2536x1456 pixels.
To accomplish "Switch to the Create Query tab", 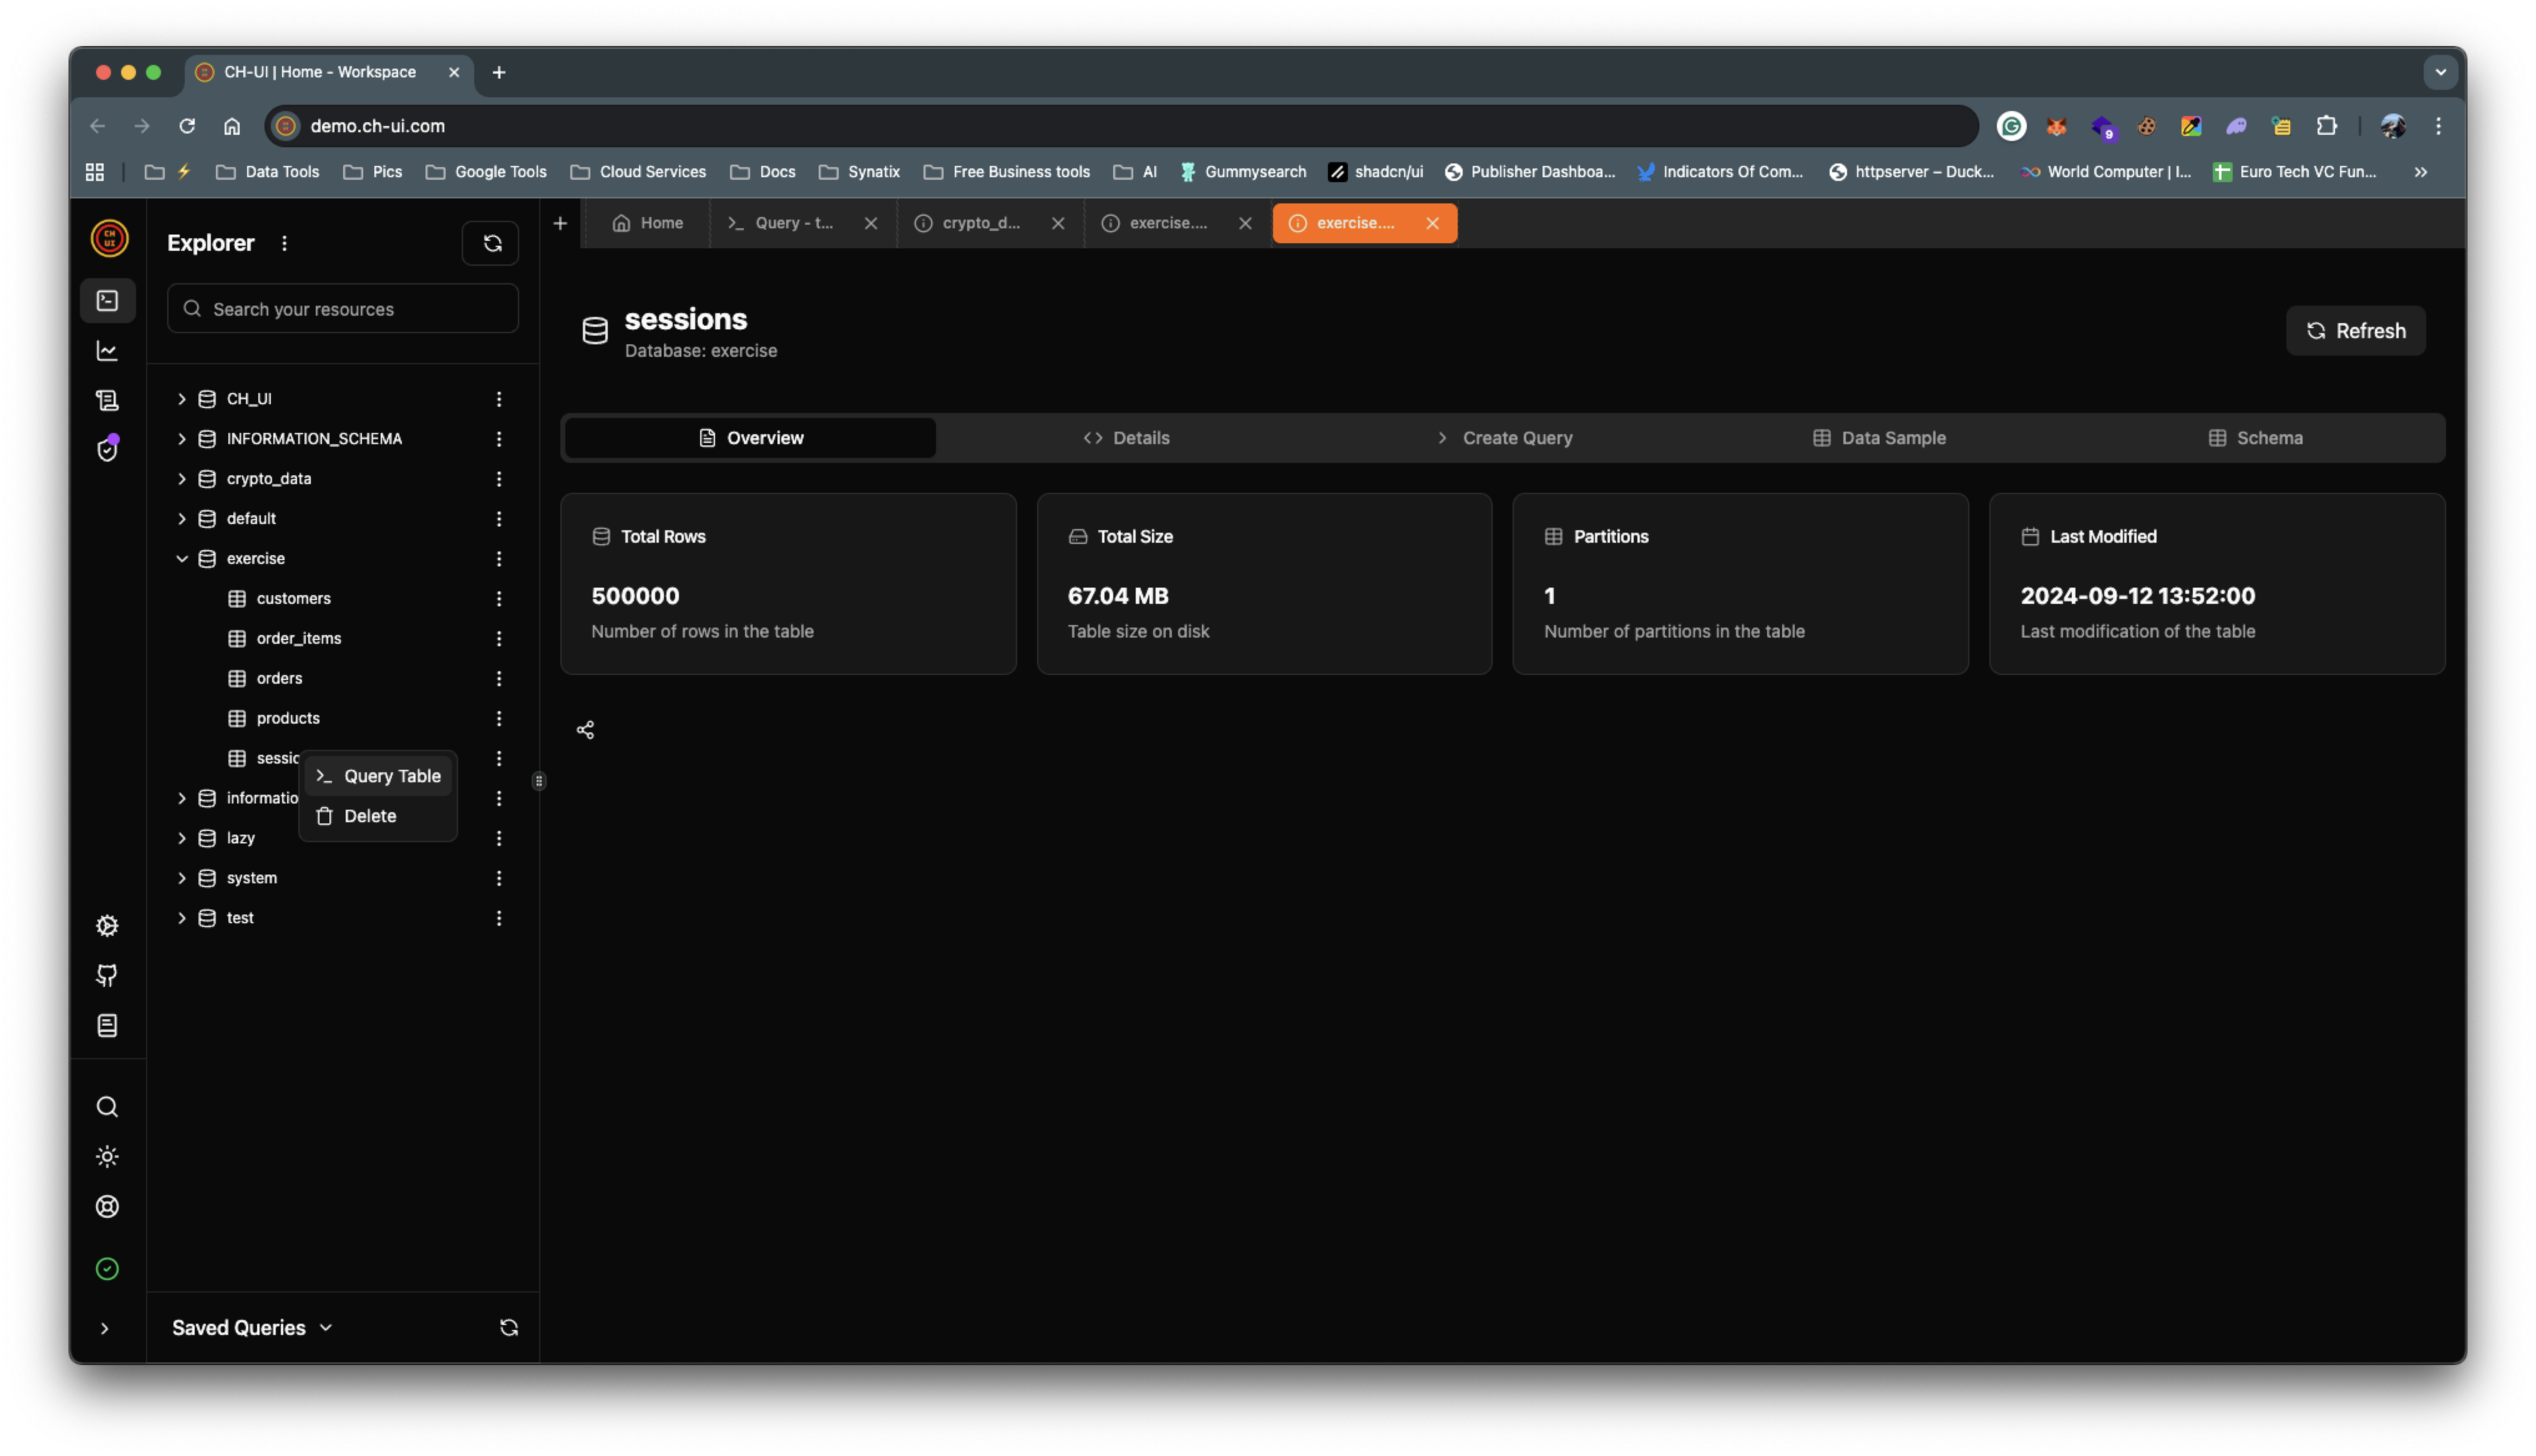I will click(x=1505, y=438).
